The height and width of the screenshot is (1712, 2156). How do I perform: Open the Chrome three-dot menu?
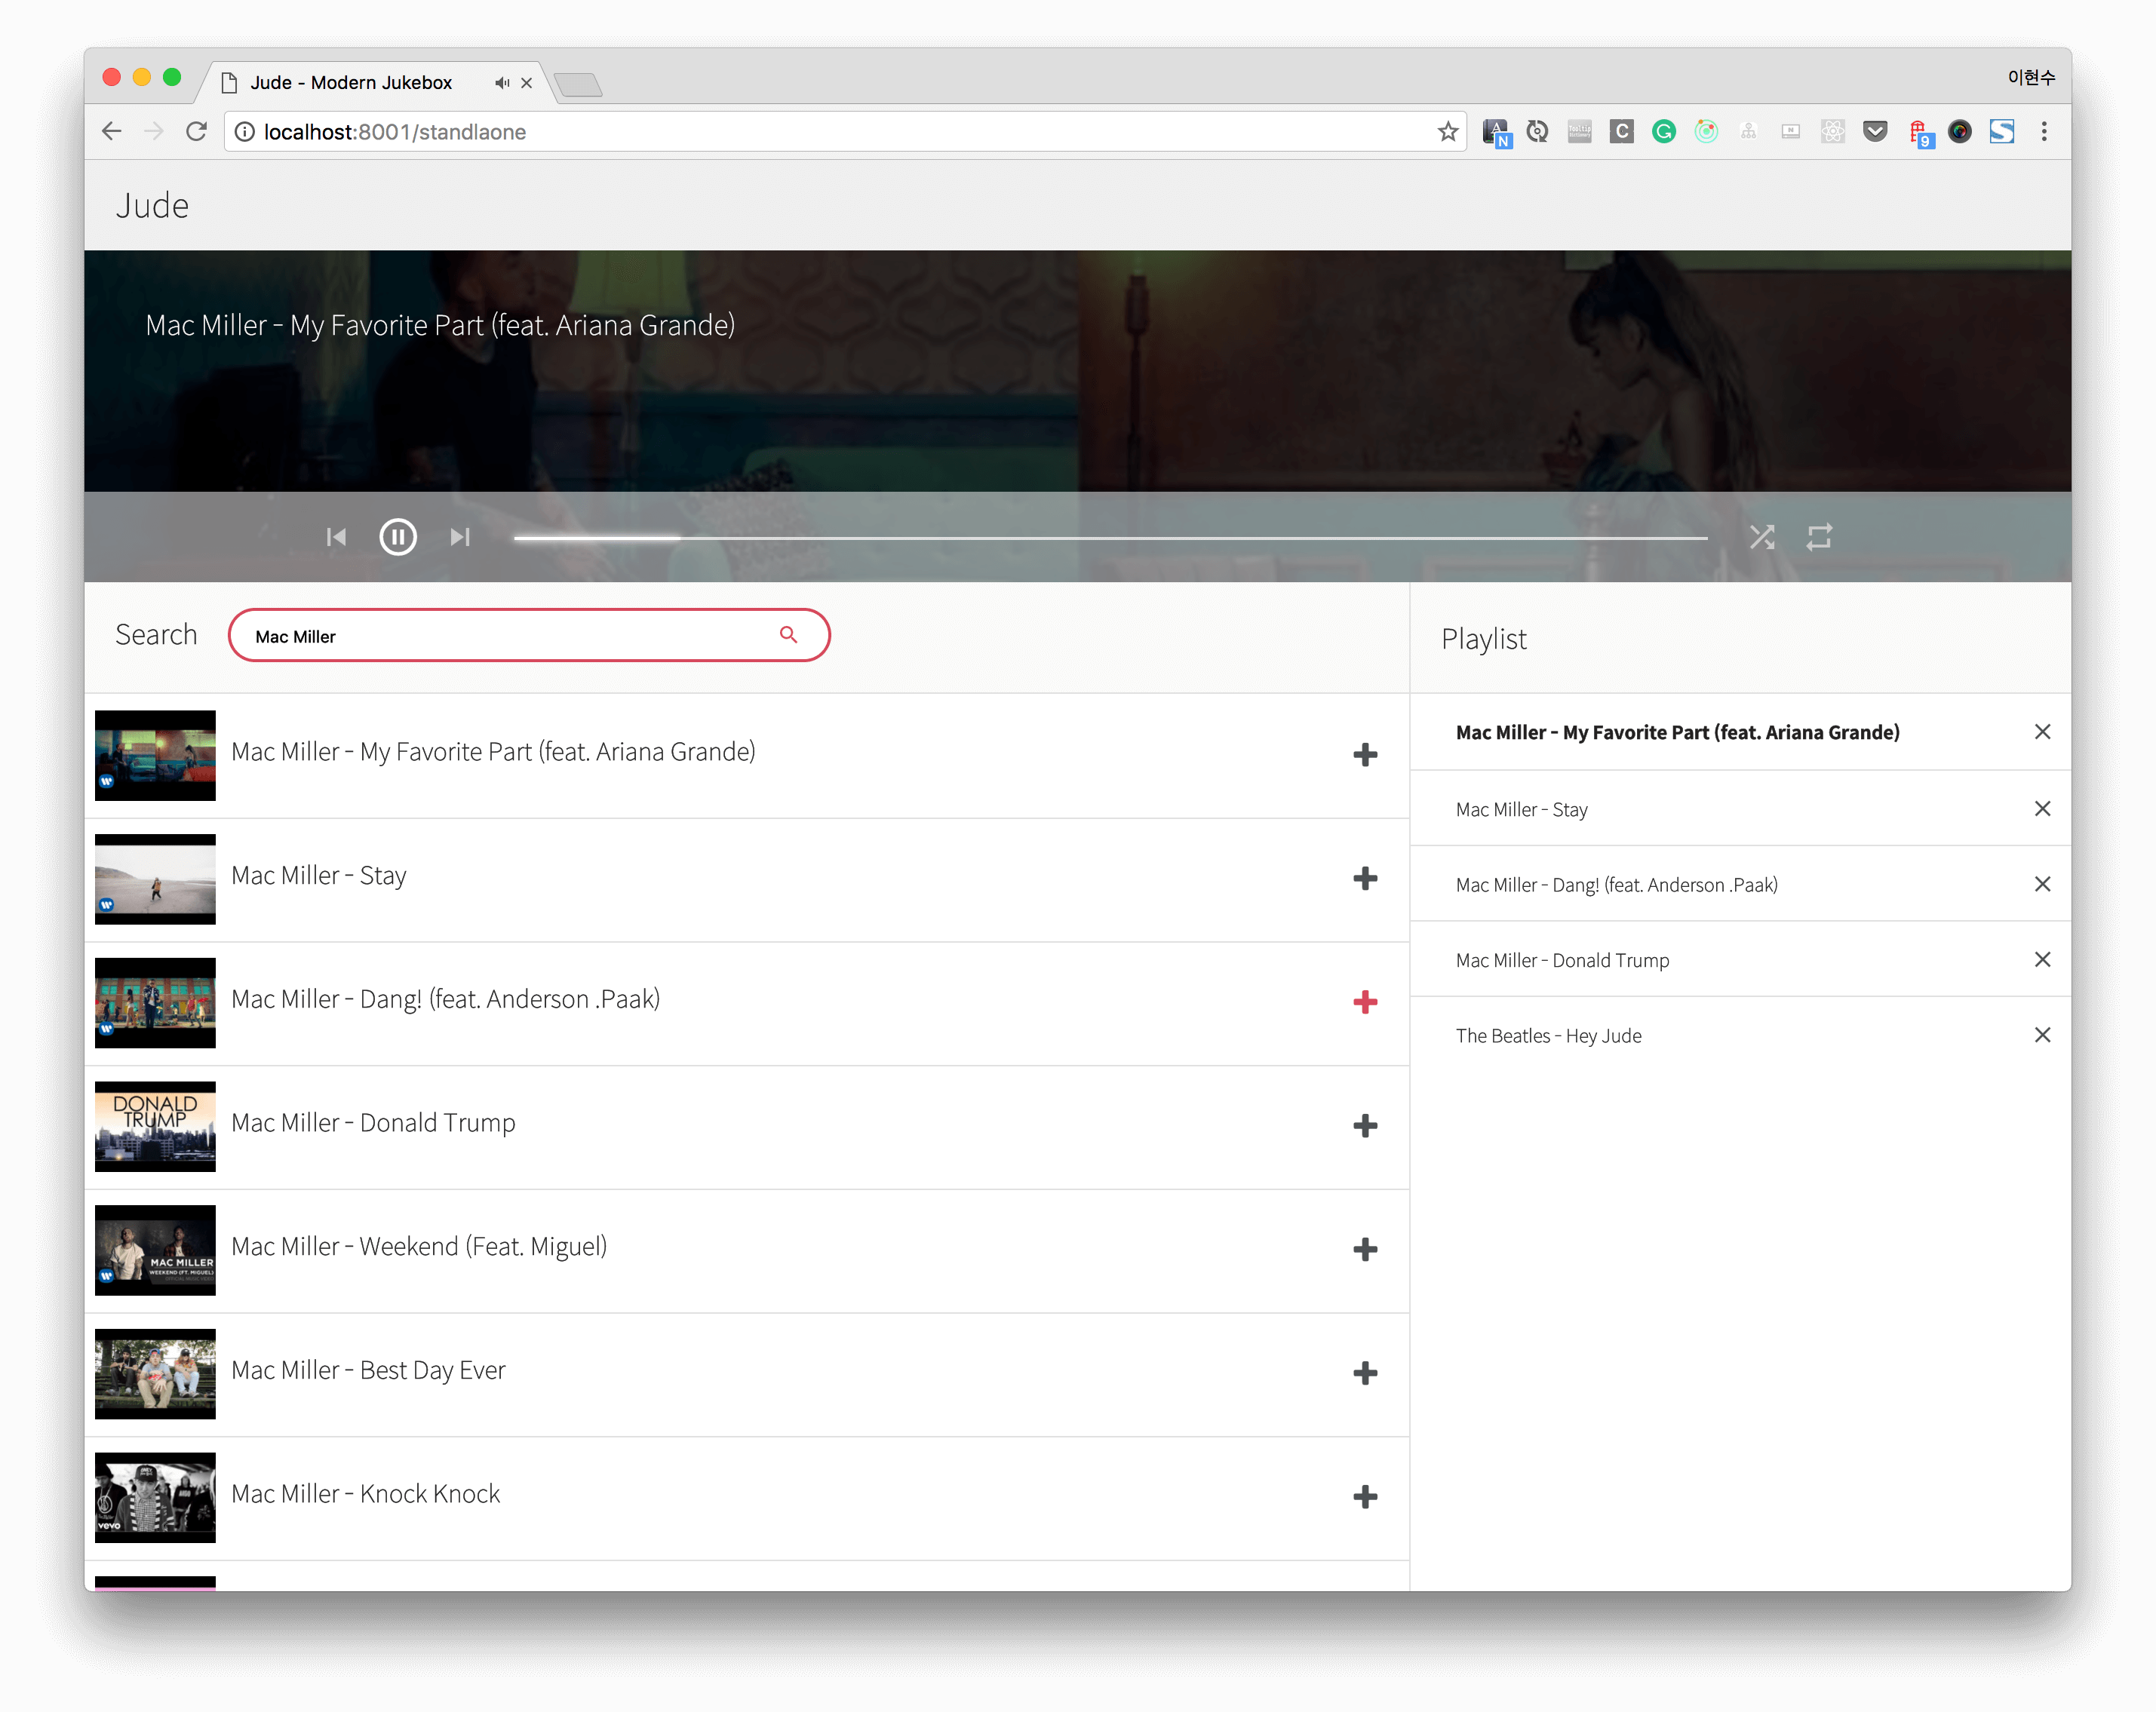[x=2044, y=132]
